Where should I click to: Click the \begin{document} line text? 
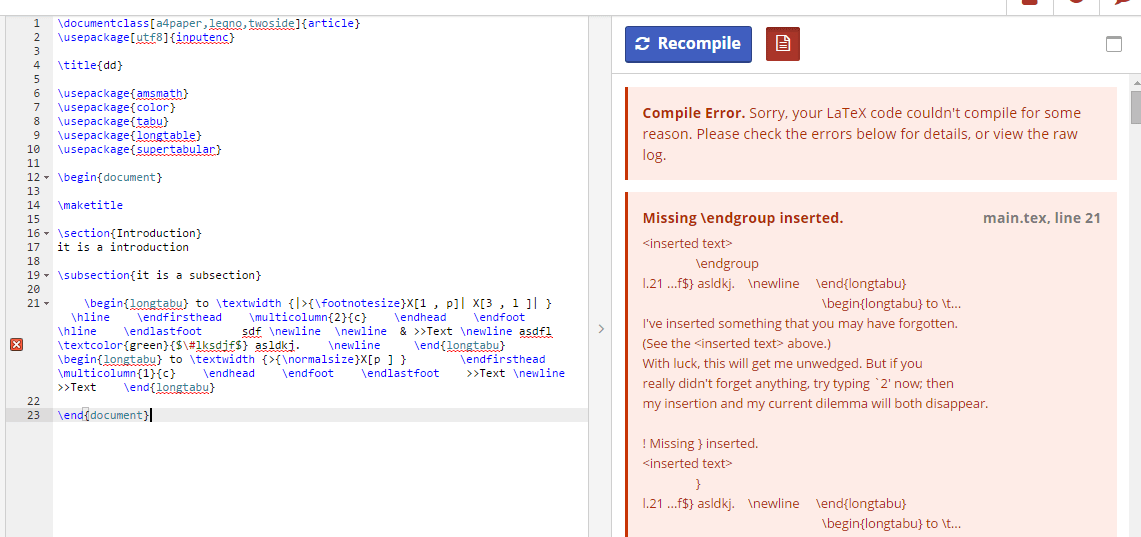[110, 178]
